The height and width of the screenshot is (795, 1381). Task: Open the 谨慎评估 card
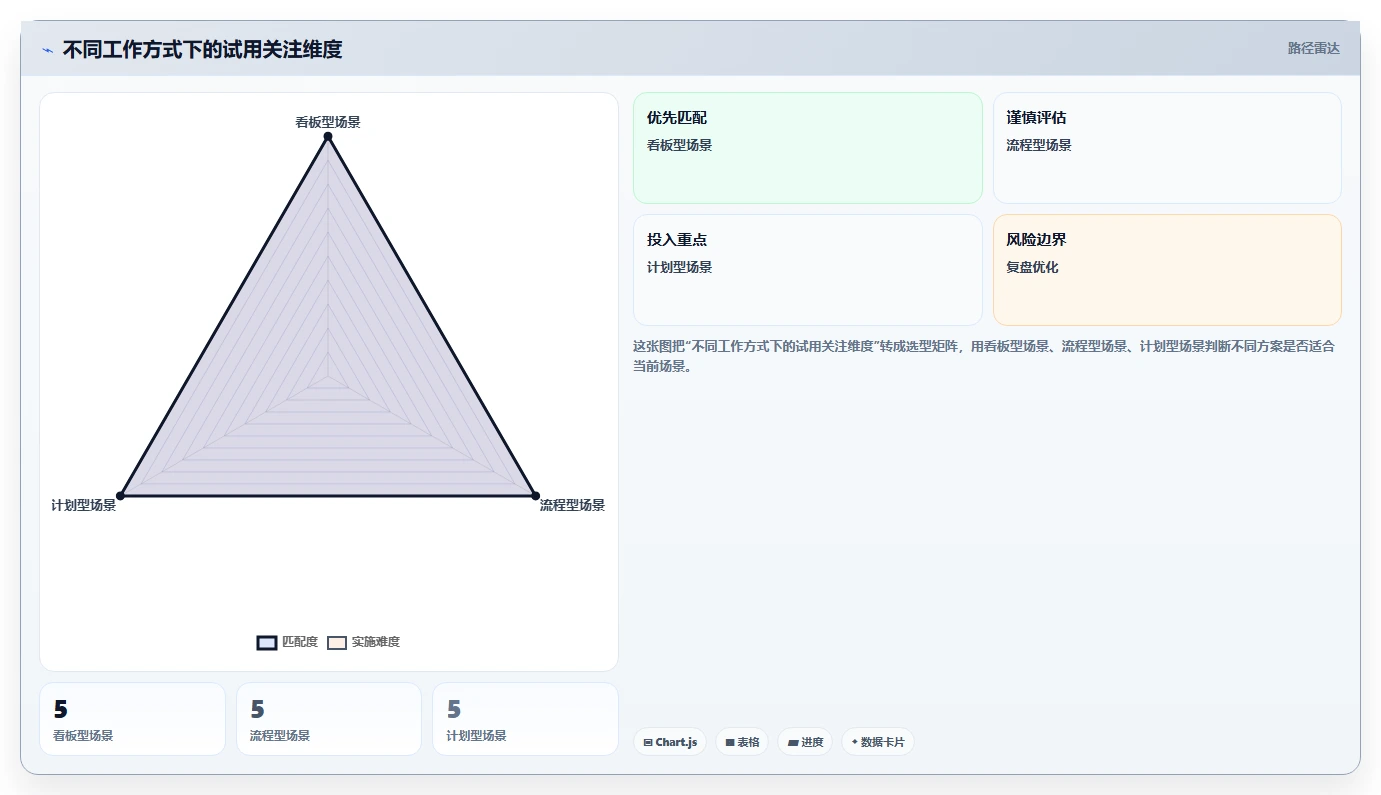[1167, 148]
